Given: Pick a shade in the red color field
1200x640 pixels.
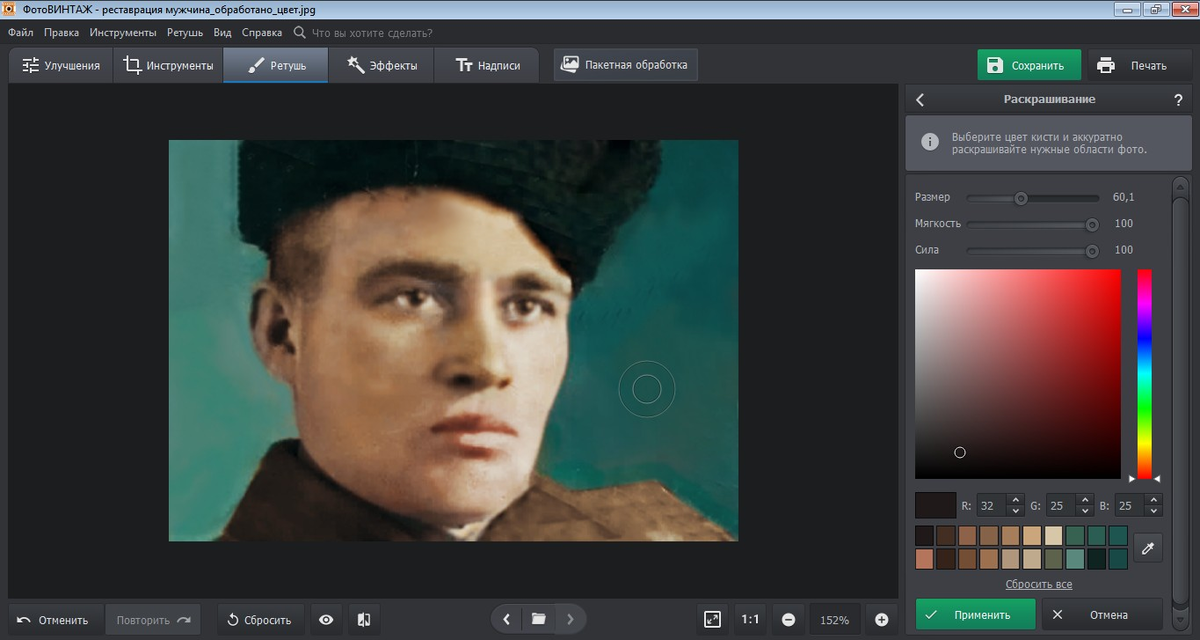Looking at the screenshot, I should [1018, 373].
